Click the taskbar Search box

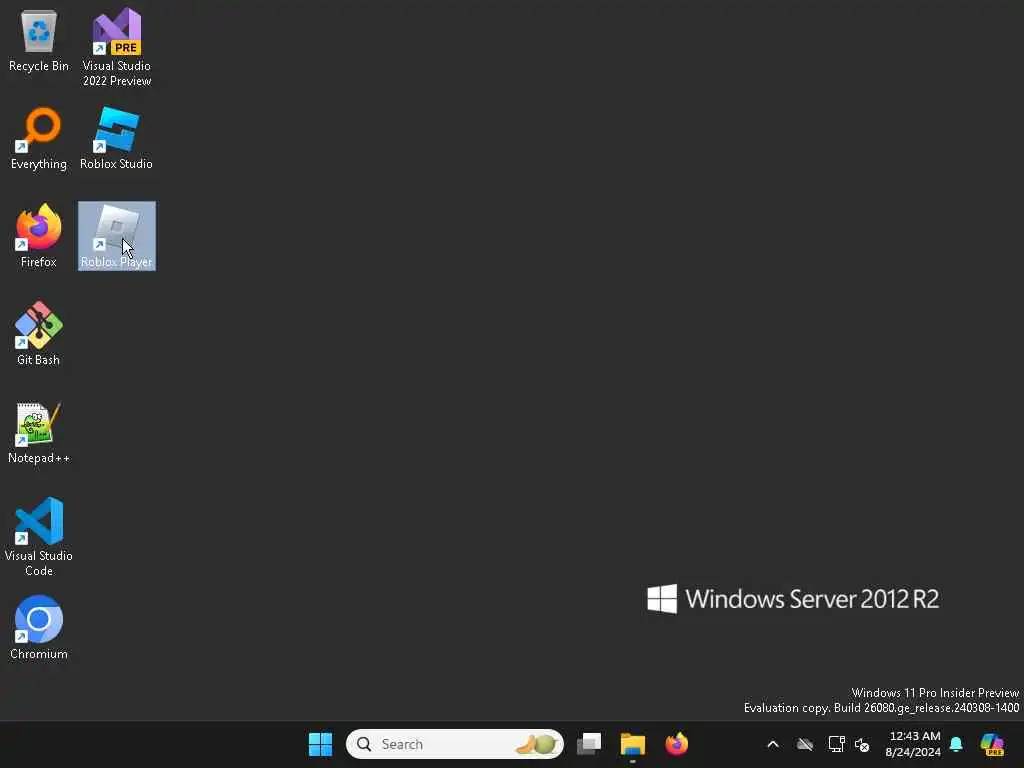(455, 744)
